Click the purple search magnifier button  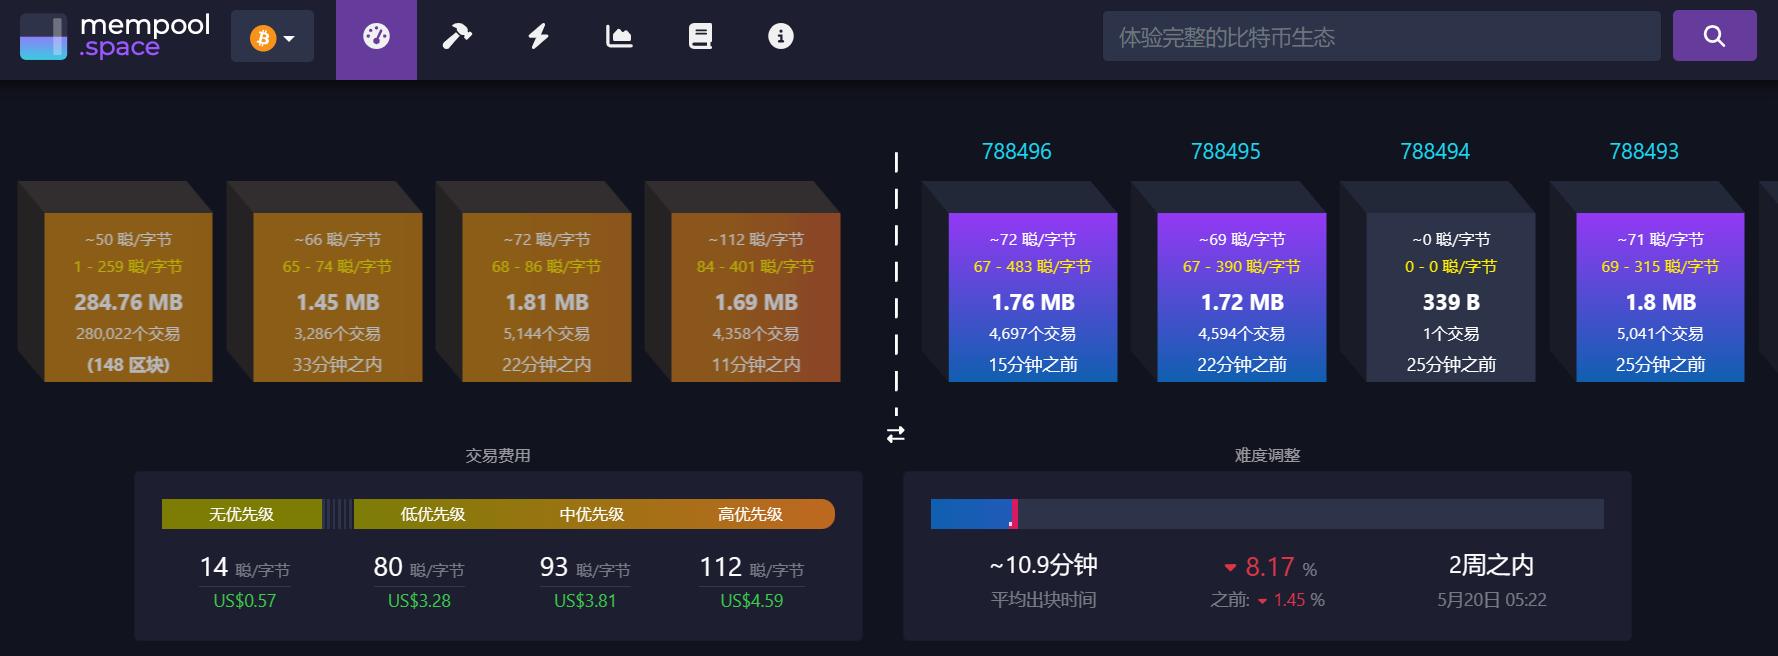(1714, 36)
